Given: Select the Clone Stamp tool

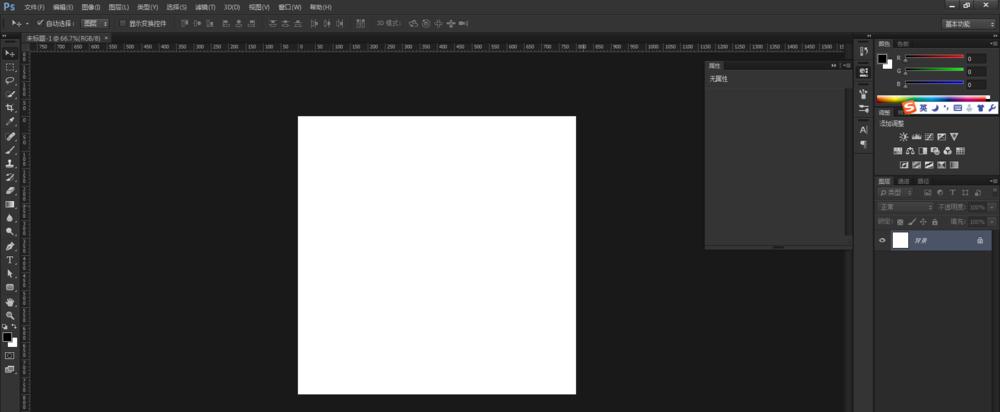Looking at the screenshot, I should coord(10,163).
